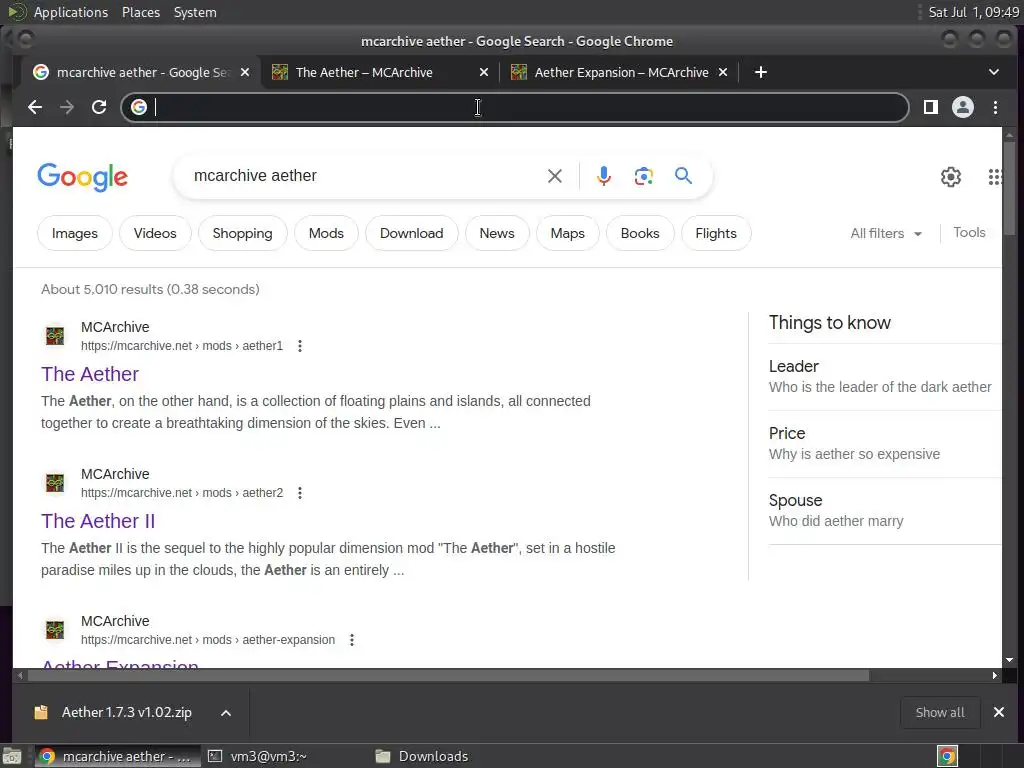Close The Aether – MCArchive tab

pyautogui.click(x=484, y=72)
